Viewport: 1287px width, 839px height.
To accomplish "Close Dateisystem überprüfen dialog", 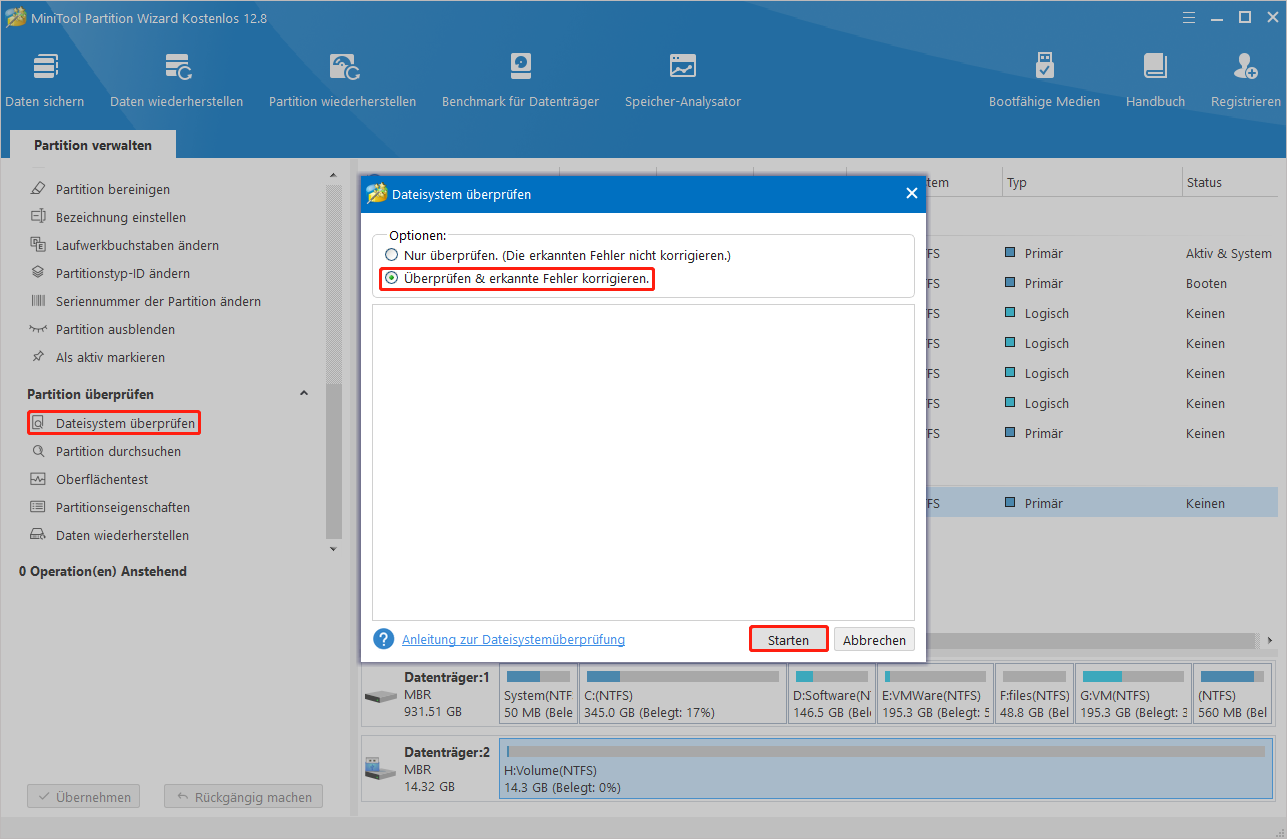I will (x=911, y=194).
